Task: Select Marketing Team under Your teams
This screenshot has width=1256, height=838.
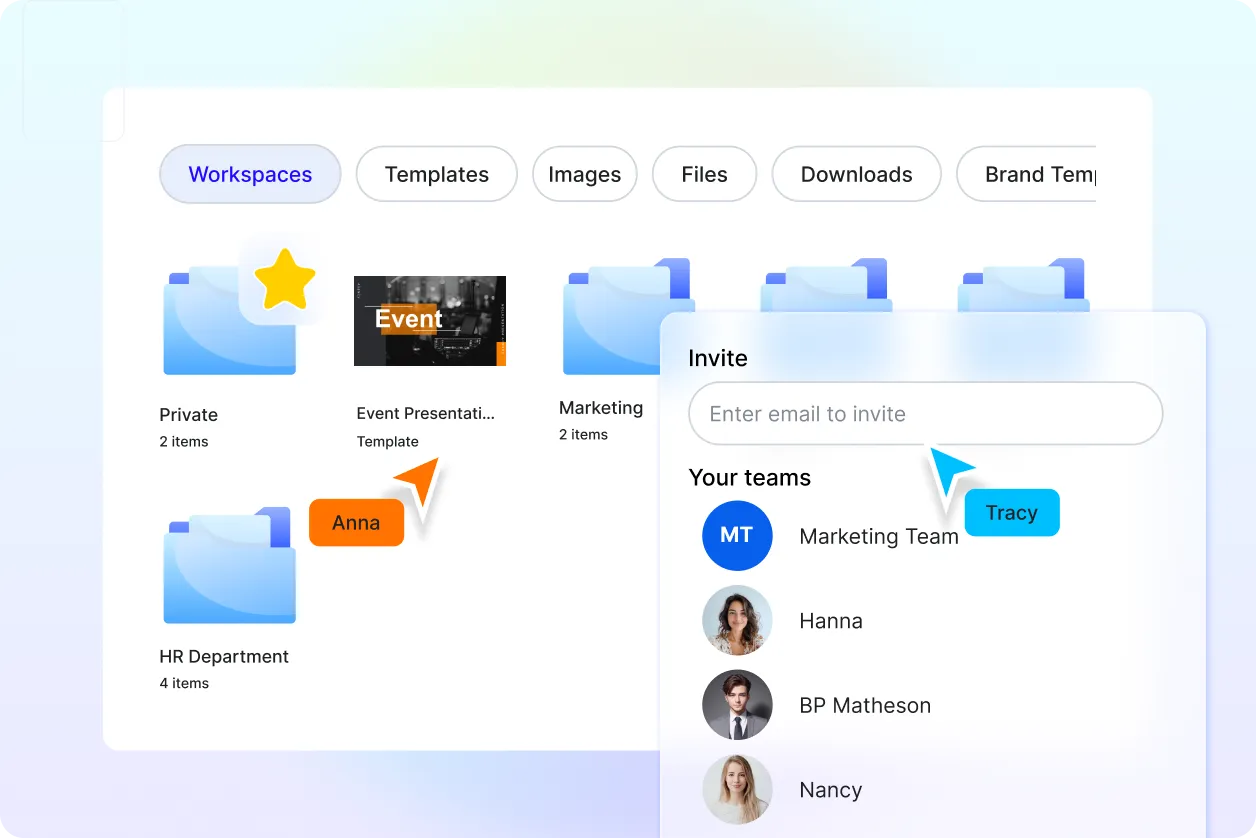Action: (879, 536)
